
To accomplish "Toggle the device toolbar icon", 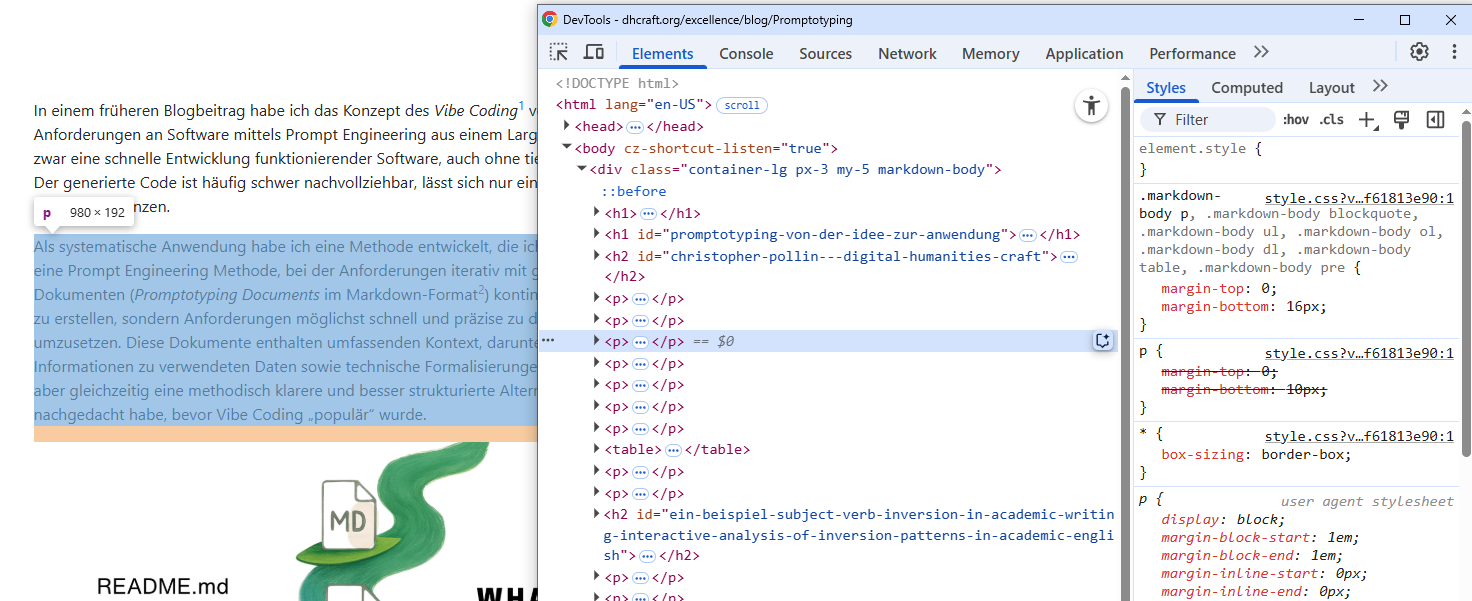I will click(593, 53).
